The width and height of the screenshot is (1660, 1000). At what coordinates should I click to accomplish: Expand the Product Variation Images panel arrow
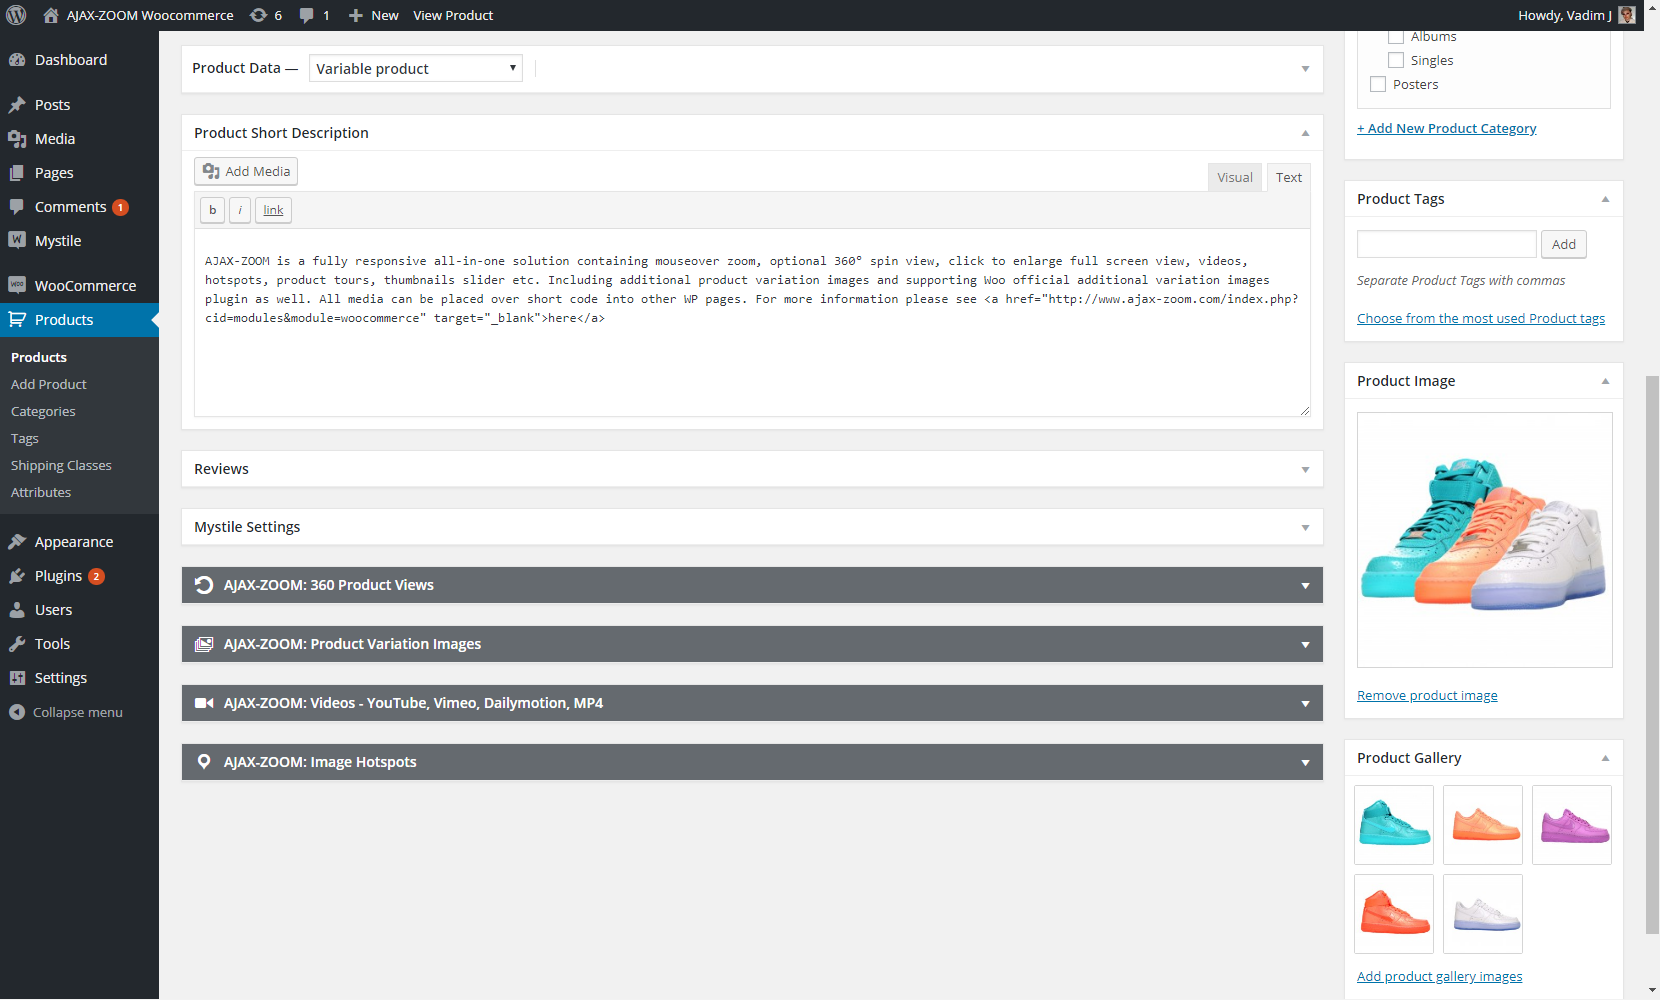(x=1305, y=645)
